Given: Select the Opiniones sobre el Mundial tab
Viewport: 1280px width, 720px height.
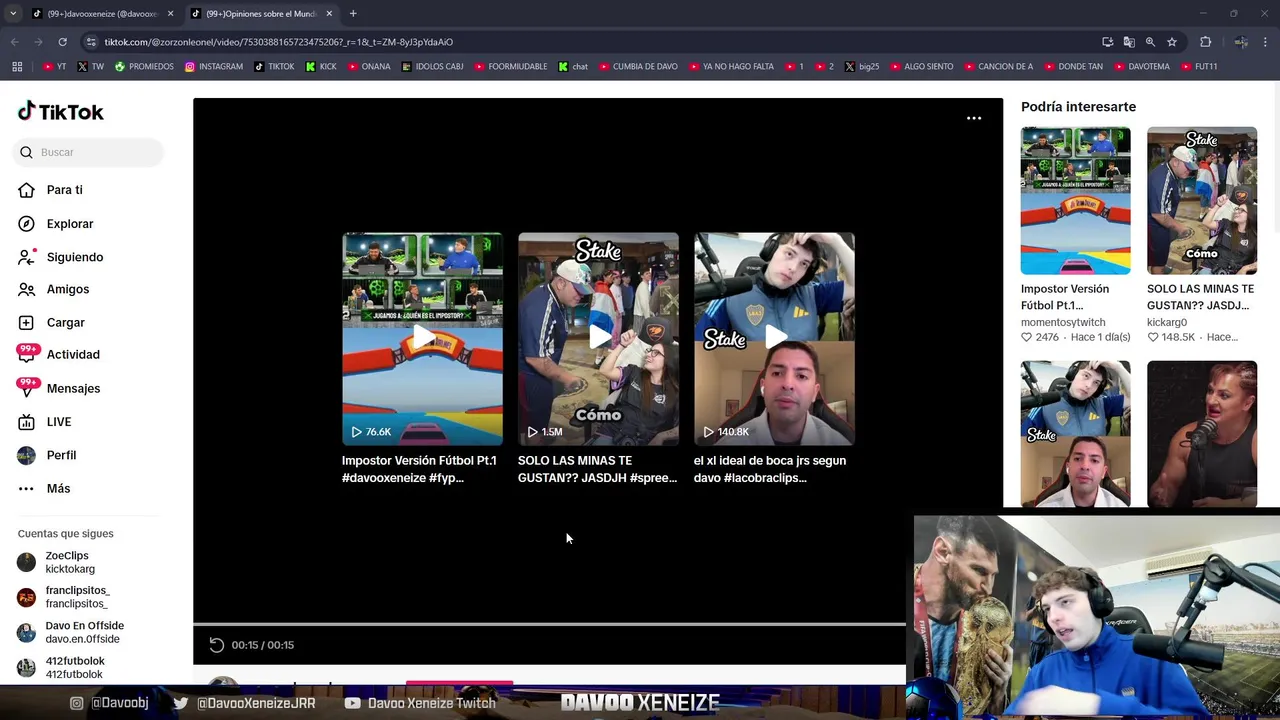Looking at the screenshot, I should (x=260, y=14).
